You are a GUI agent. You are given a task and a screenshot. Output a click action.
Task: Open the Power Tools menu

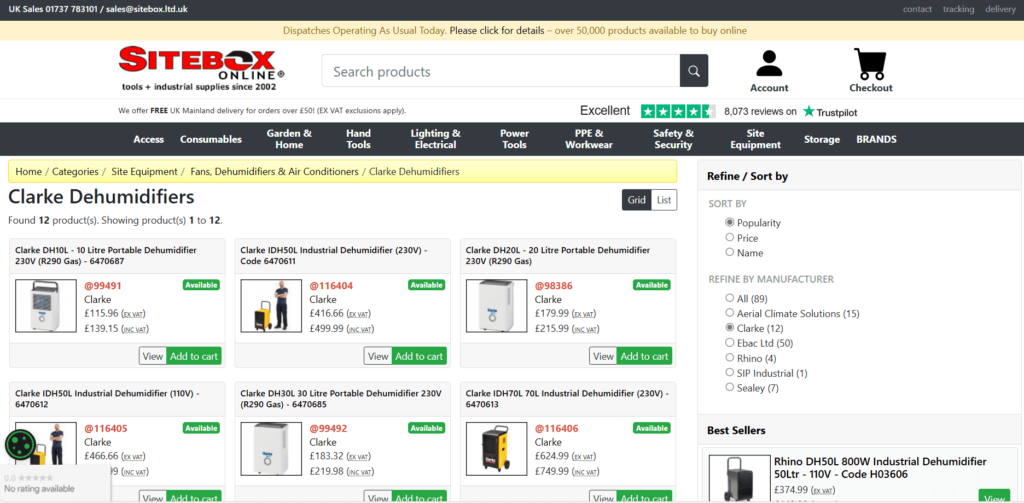[x=515, y=139]
